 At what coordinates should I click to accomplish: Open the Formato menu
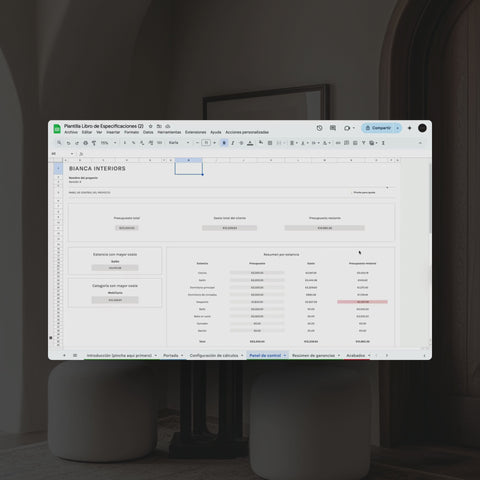pos(131,132)
